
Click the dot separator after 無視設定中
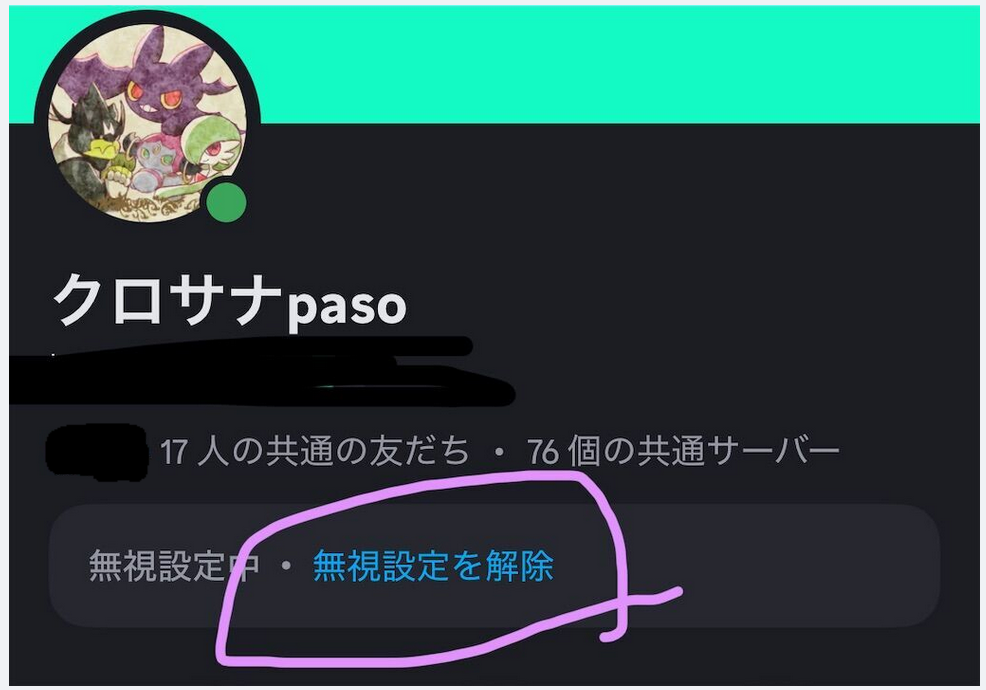point(286,566)
